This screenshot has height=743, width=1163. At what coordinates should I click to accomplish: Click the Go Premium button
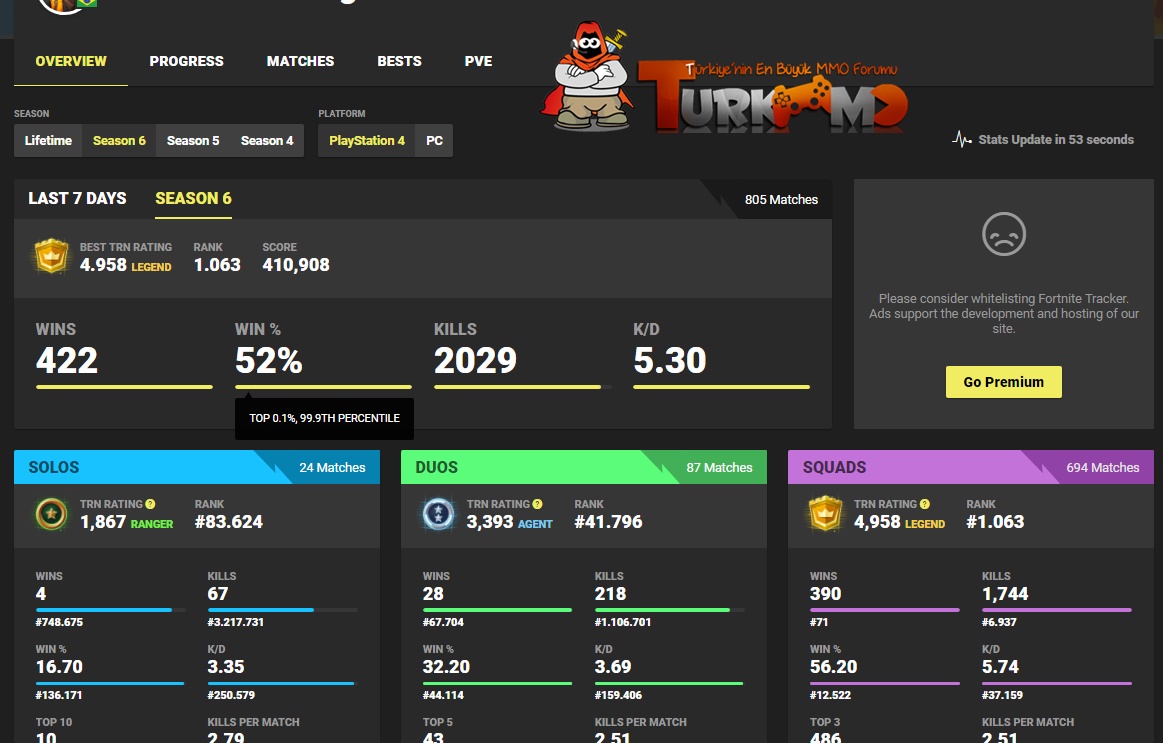tap(1004, 382)
